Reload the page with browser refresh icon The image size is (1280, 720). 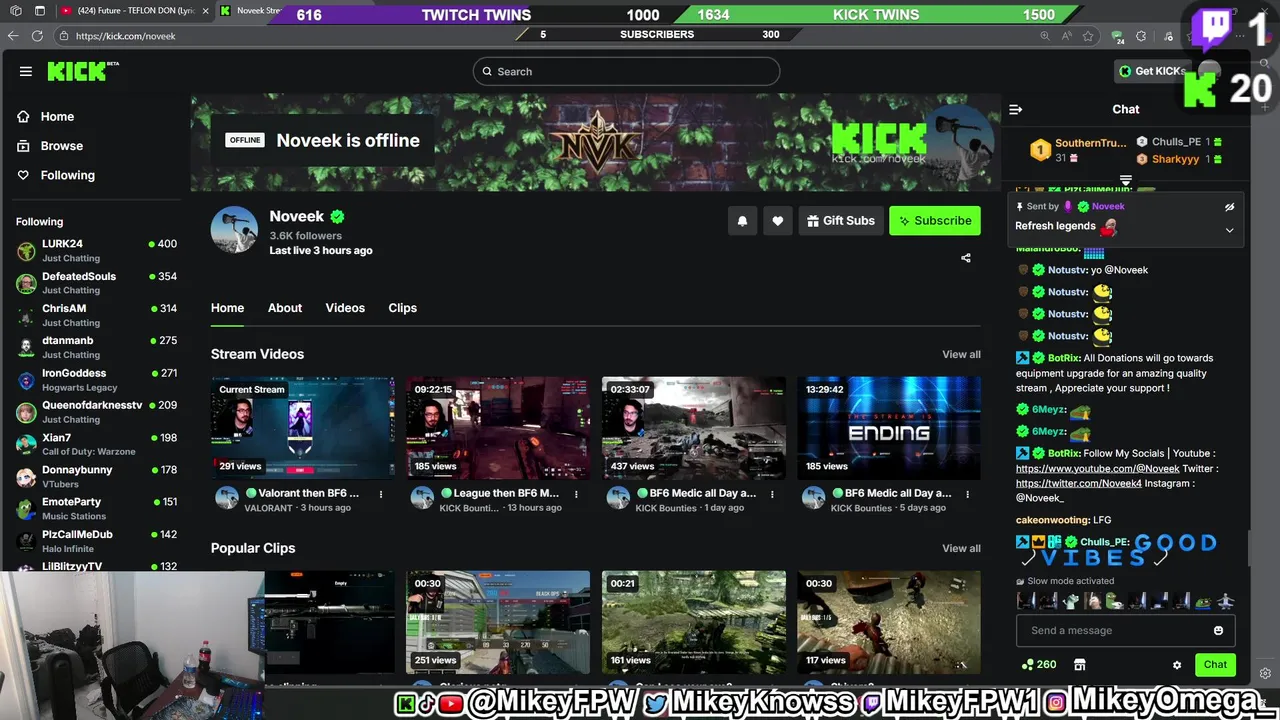pyautogui.click(x=37, y=36)
